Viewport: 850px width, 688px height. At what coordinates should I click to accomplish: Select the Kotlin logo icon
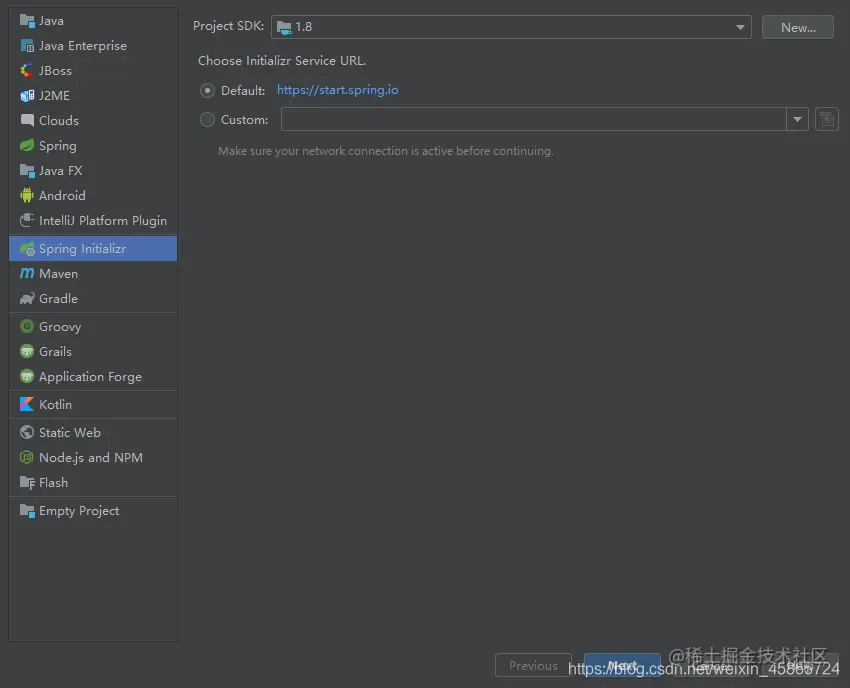click(27, 404)
